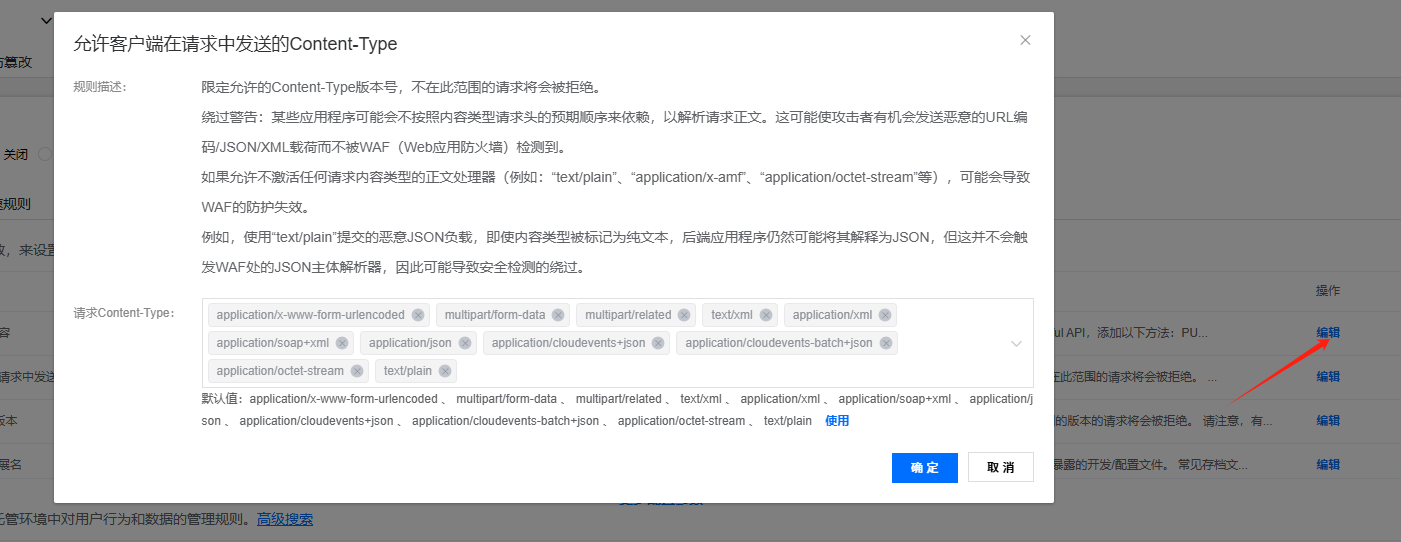Confirm with the 确定 button
The image size is (1401, 542).
tap(924, 468)
